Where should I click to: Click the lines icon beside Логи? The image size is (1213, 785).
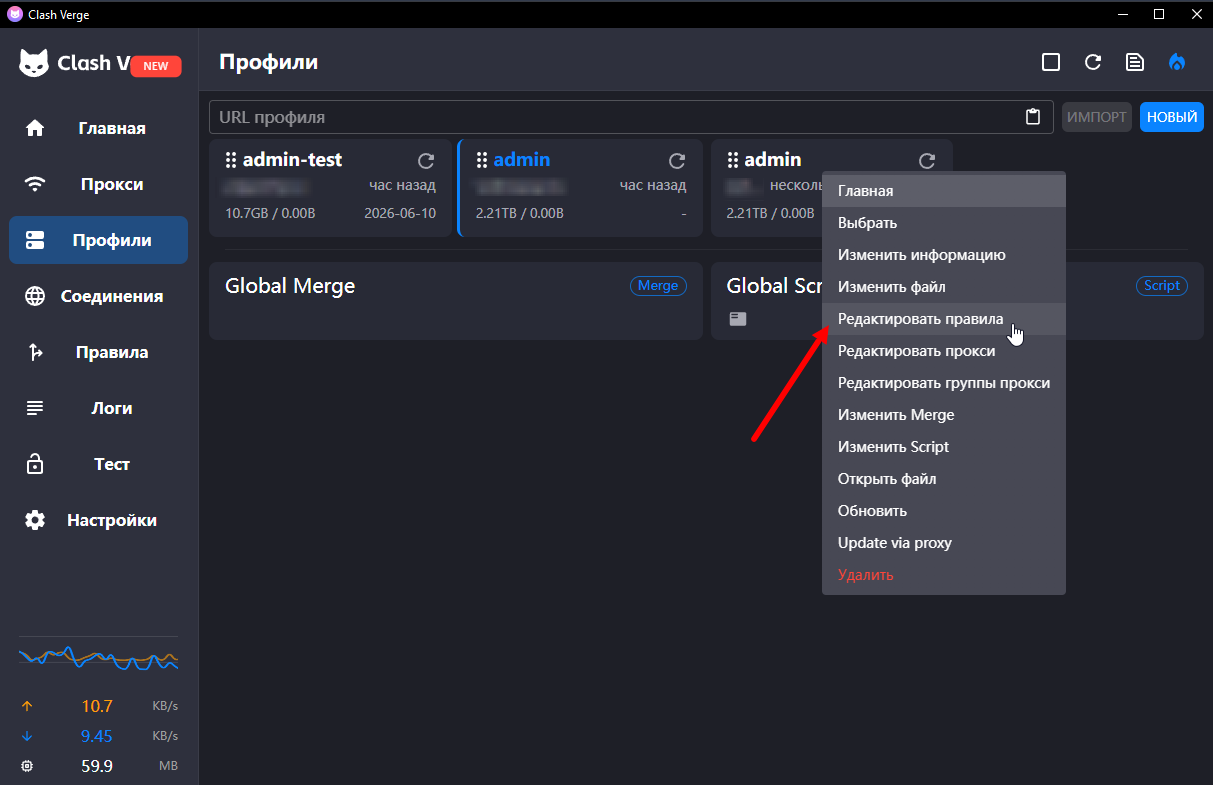tap(35, 408)
